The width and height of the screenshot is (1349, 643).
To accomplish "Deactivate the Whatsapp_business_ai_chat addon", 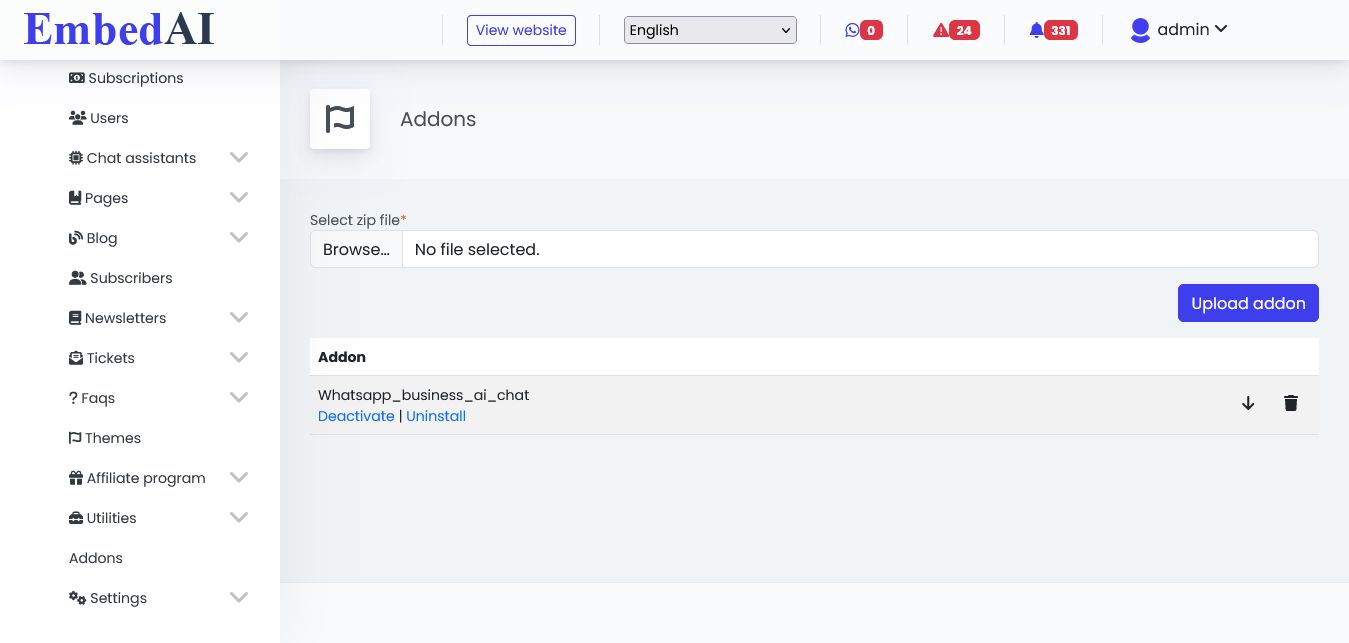I will click(356, 416).
